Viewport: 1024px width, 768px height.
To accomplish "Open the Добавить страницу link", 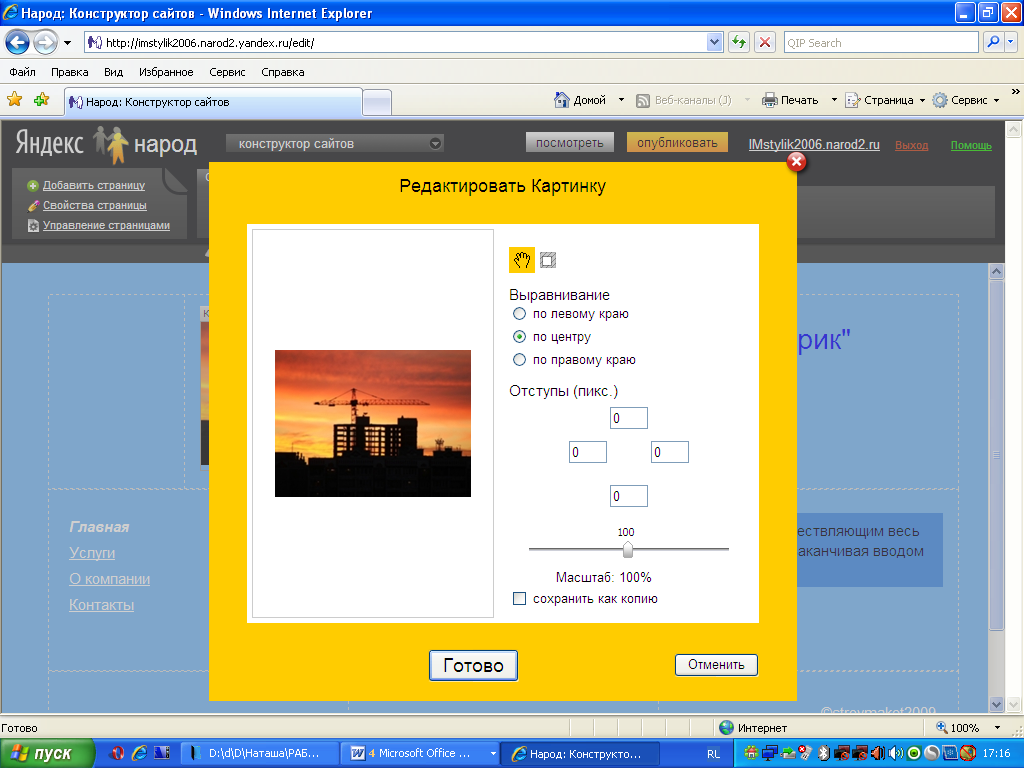I will (x=93, y=185).
